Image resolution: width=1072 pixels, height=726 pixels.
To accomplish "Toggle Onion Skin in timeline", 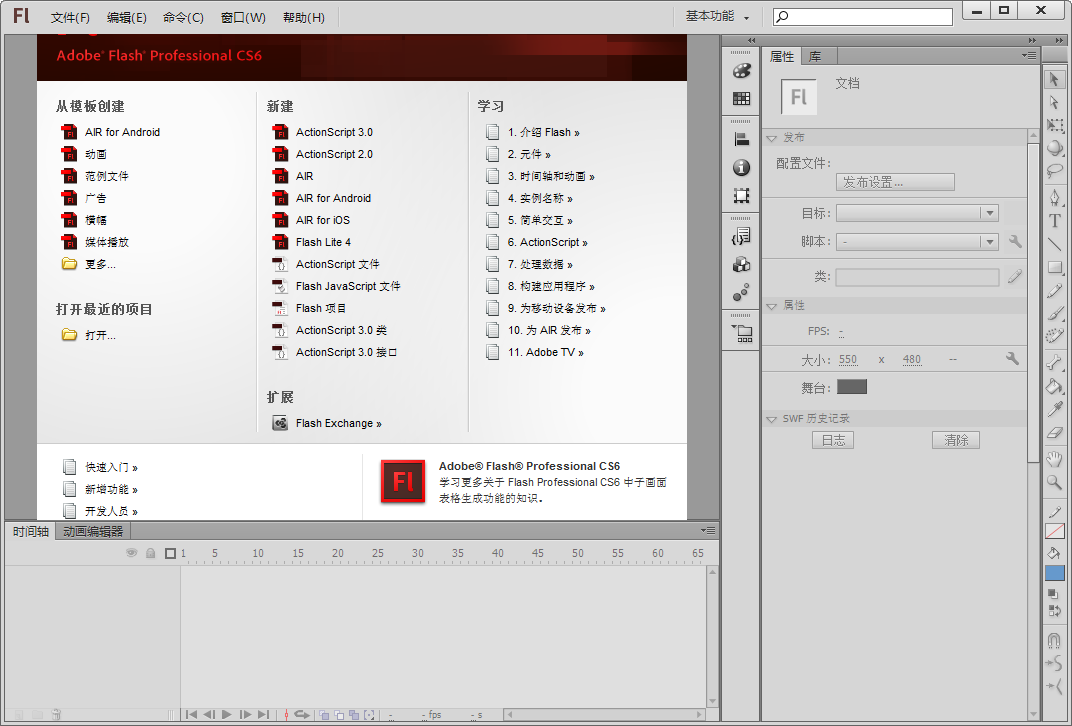I will click(324, 715).
